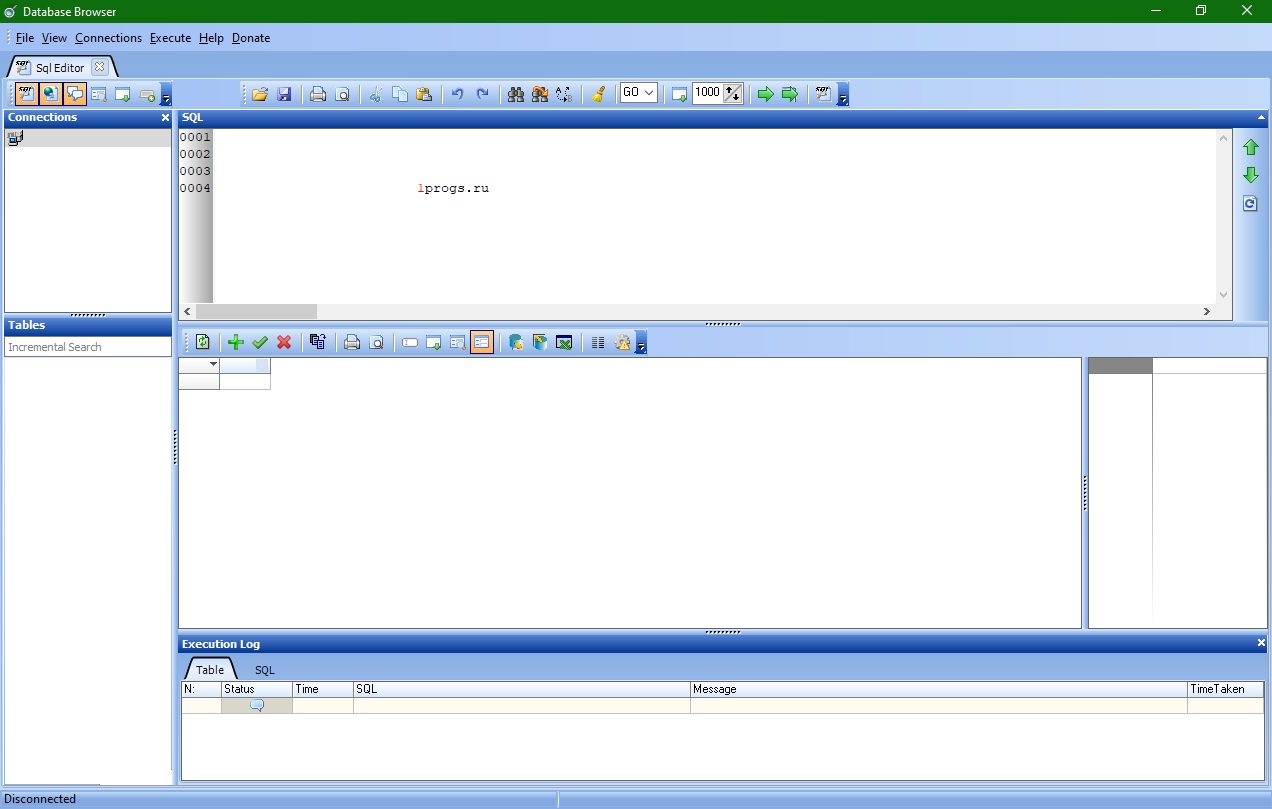Clear editor with broom icon
Viewport: 1272px width, 809px height.
[598, 94]
